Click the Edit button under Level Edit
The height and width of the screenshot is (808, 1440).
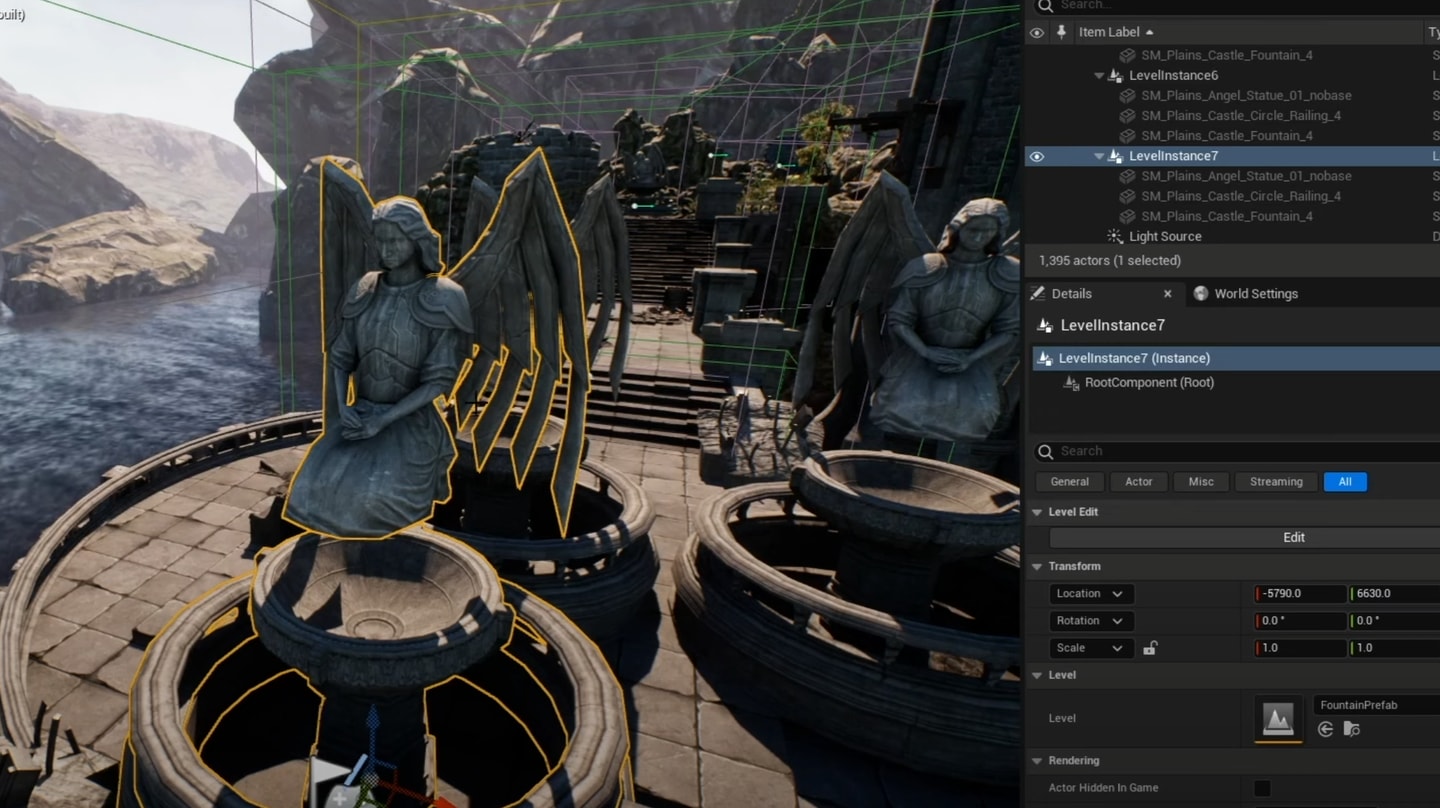coord(1294,537)
